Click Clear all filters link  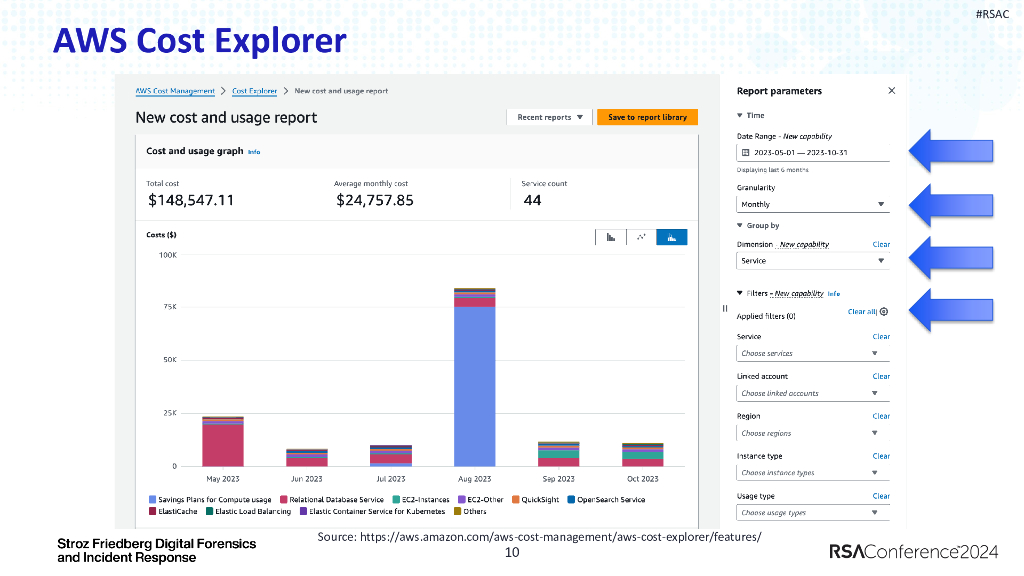pyautogui.click(x=862, y=312)
